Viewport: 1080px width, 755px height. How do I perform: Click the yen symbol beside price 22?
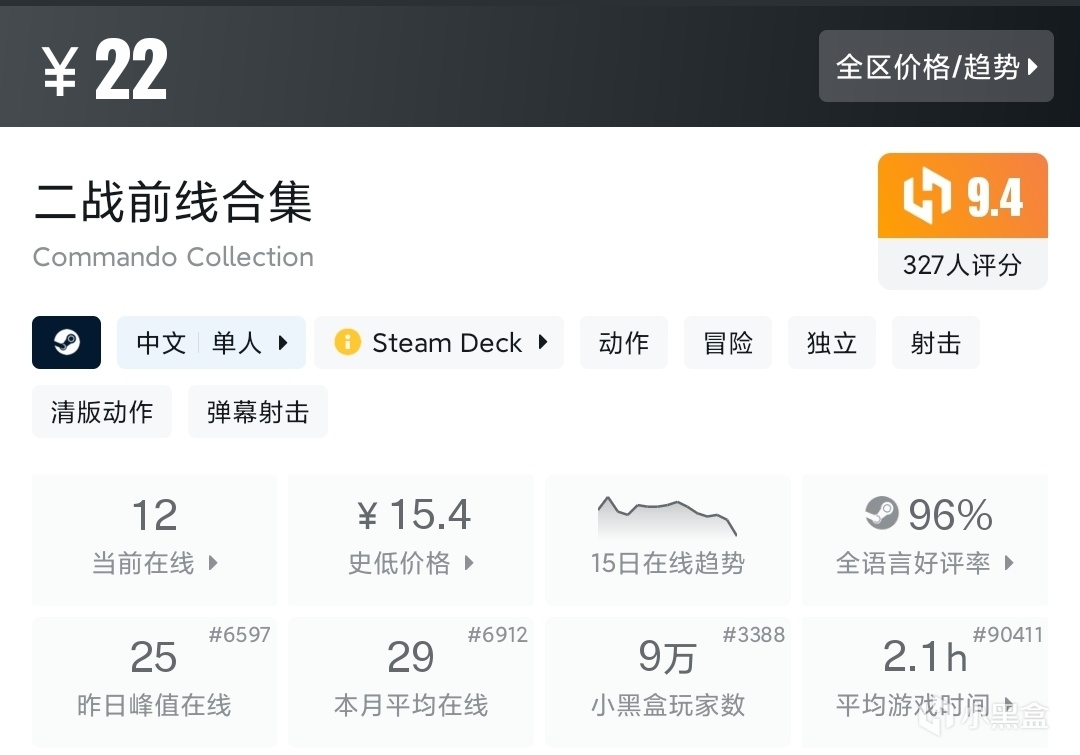click(x=60, y=73)
